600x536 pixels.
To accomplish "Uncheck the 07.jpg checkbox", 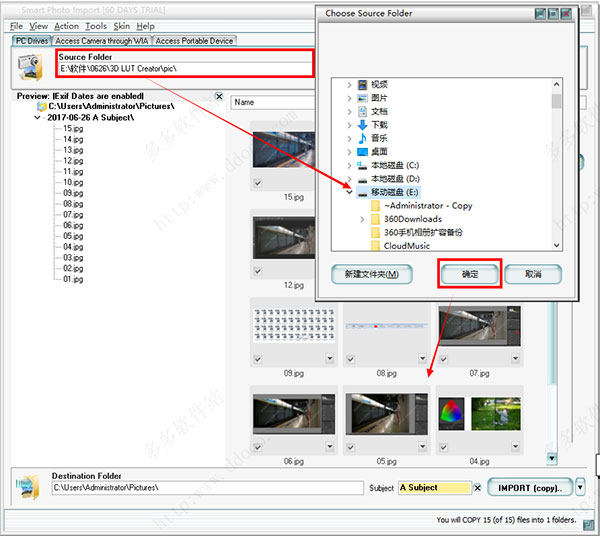I will pyautogui.click(x=443, y=359).
